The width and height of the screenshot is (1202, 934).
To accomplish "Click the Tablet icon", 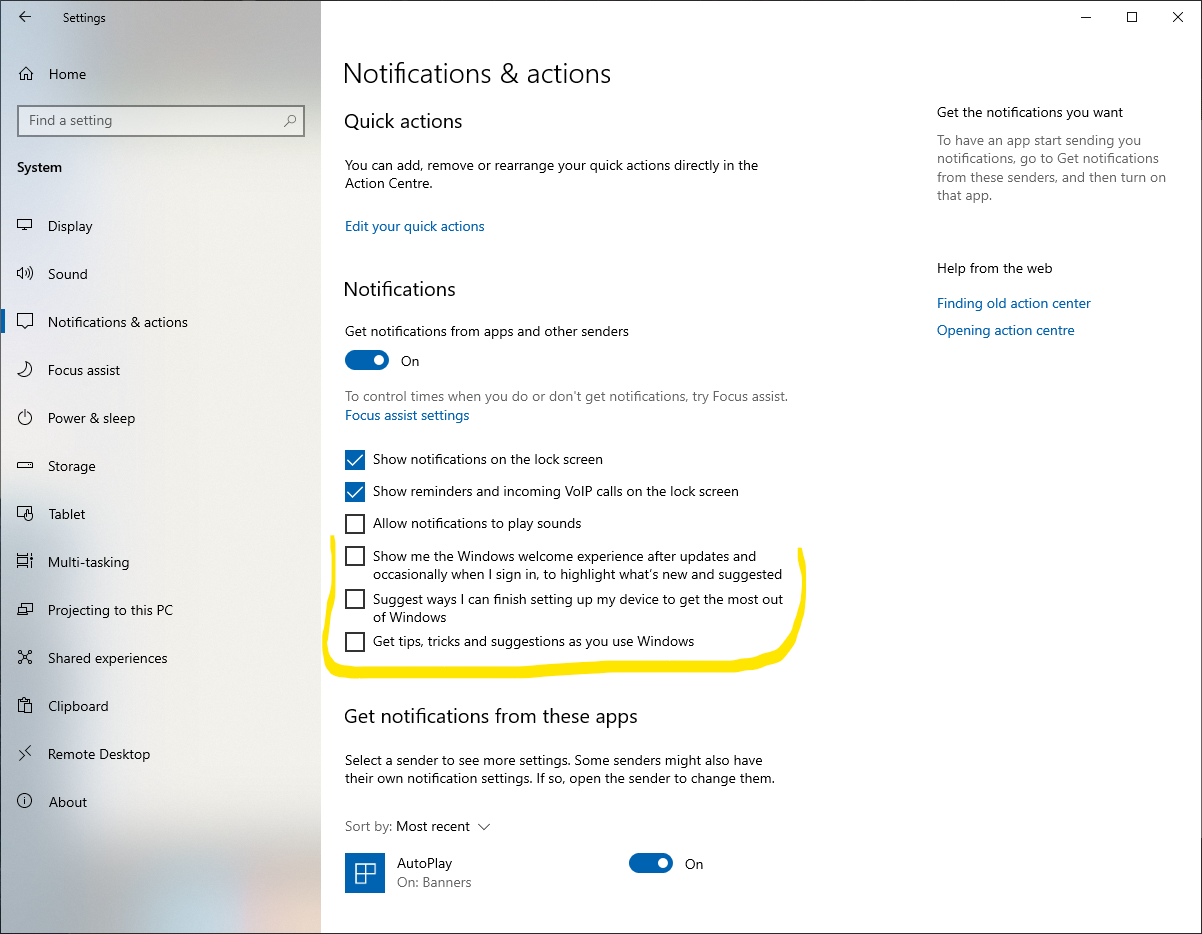I will (x=25, y=514).
